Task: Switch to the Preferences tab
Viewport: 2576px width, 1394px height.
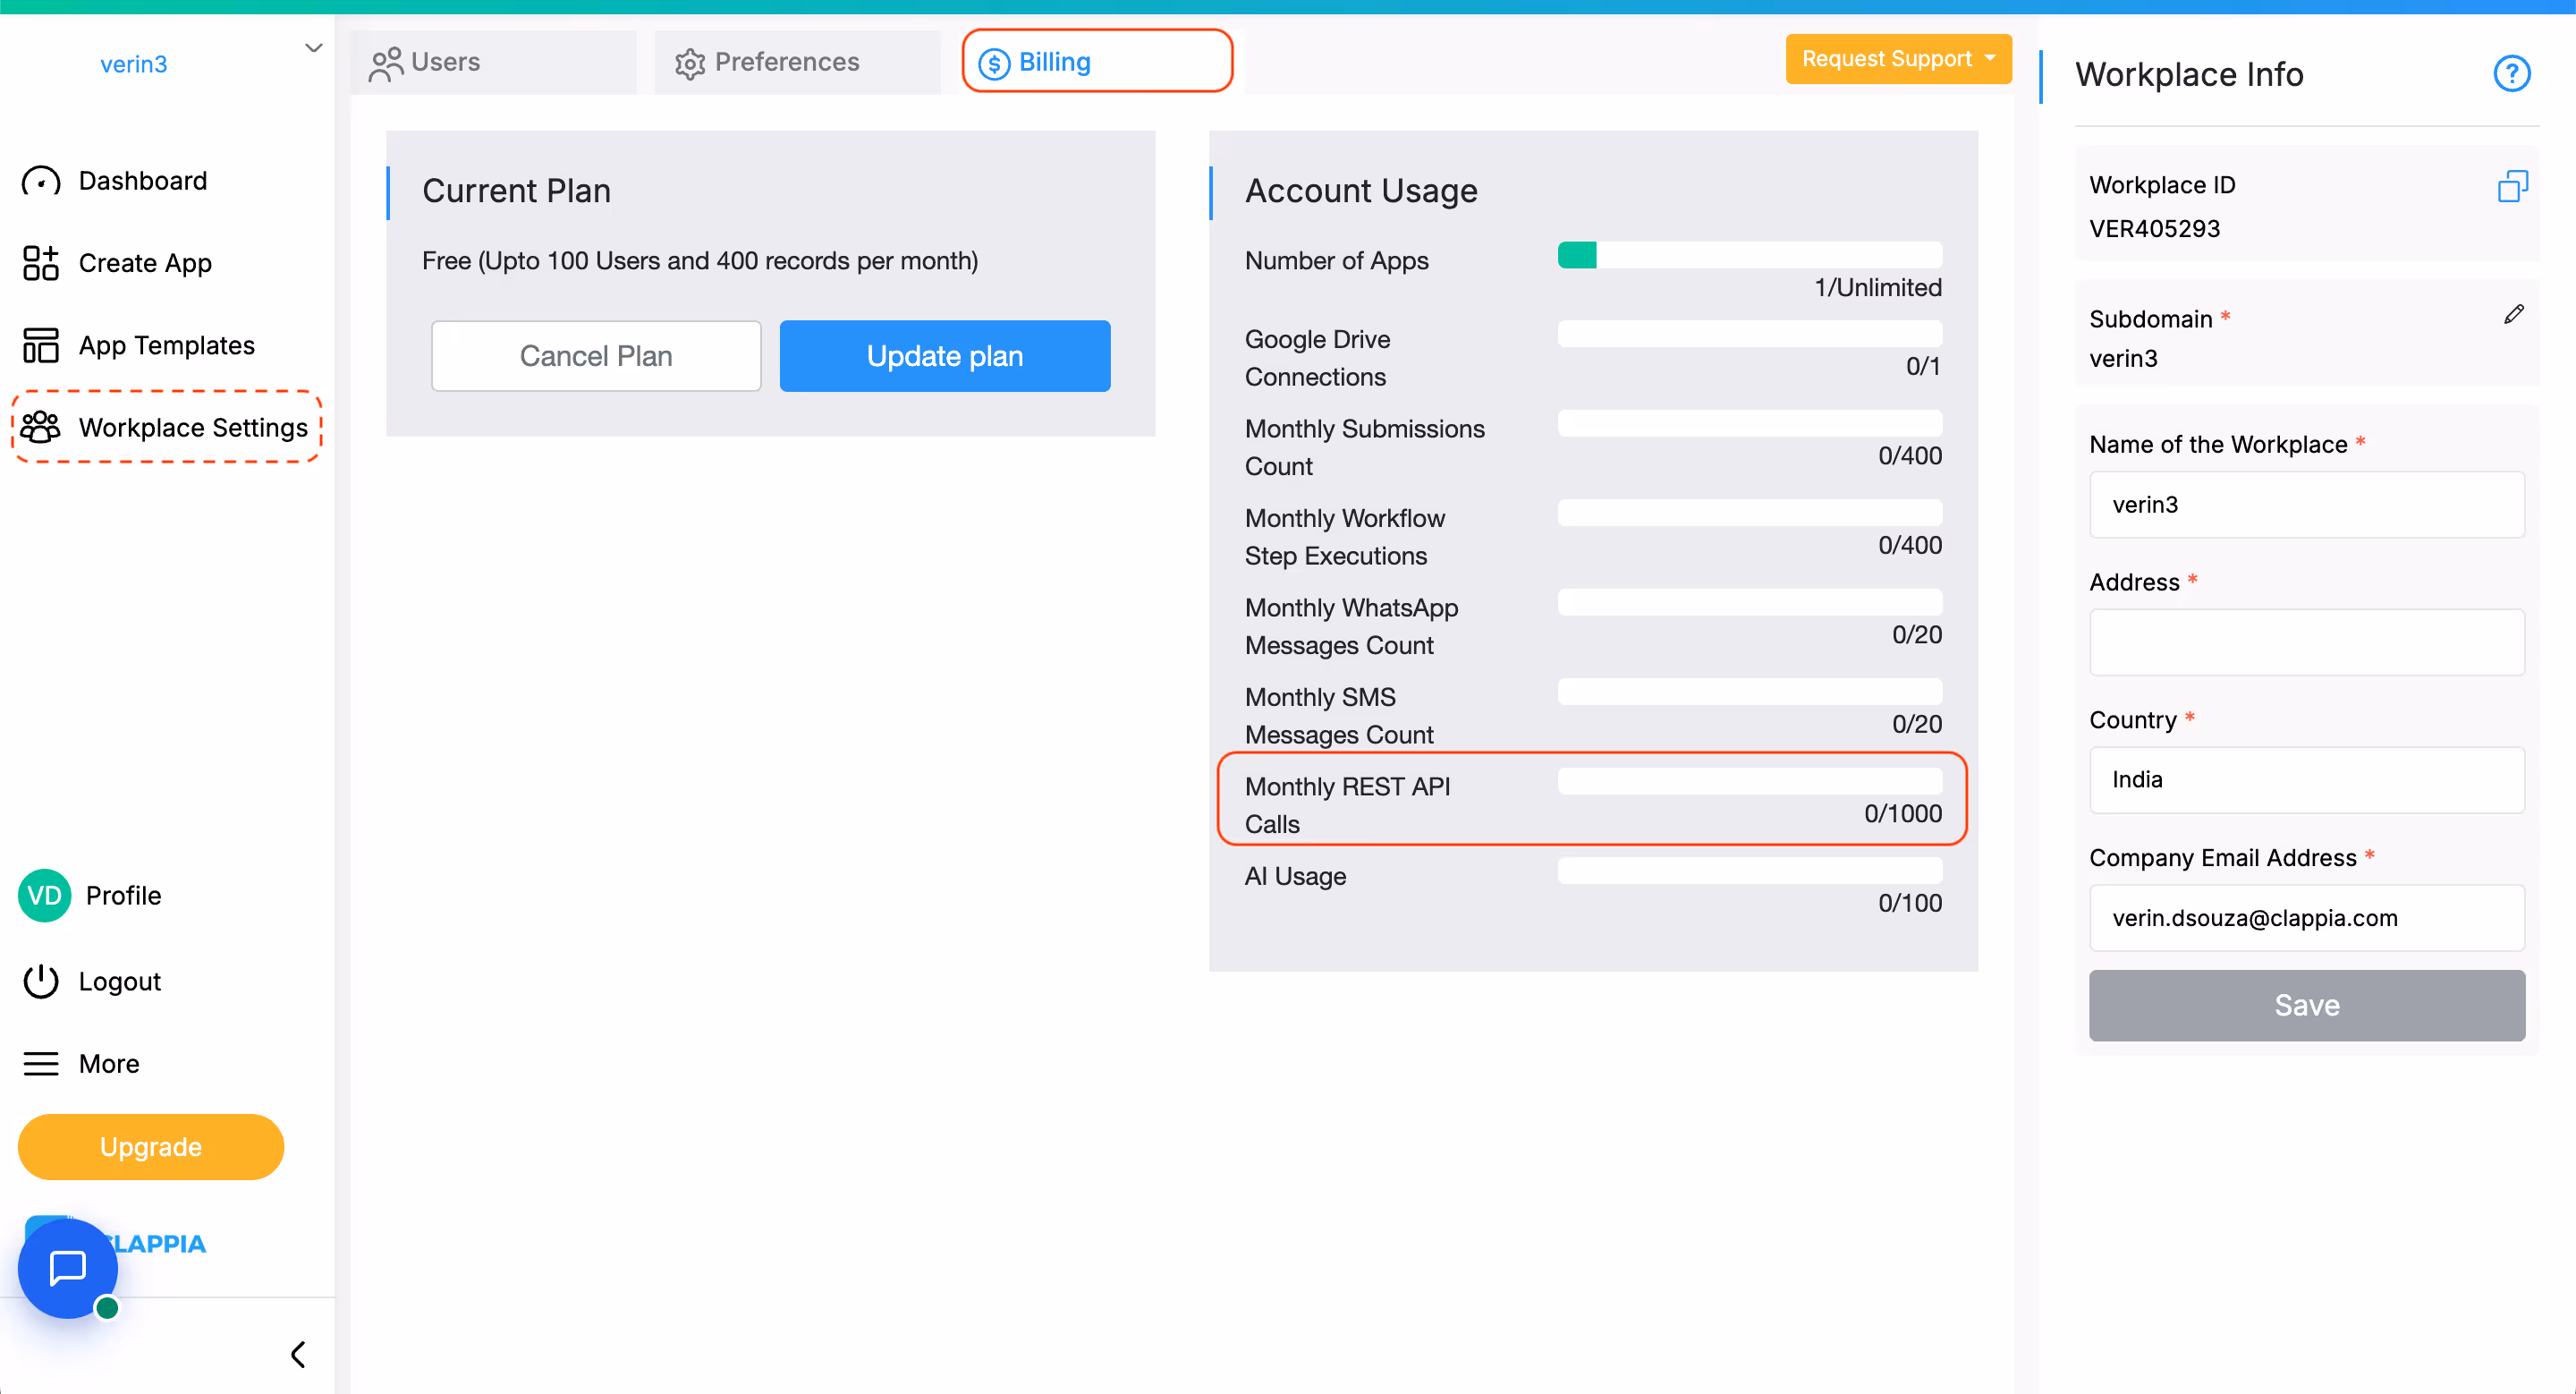Action: pos(797,62)
